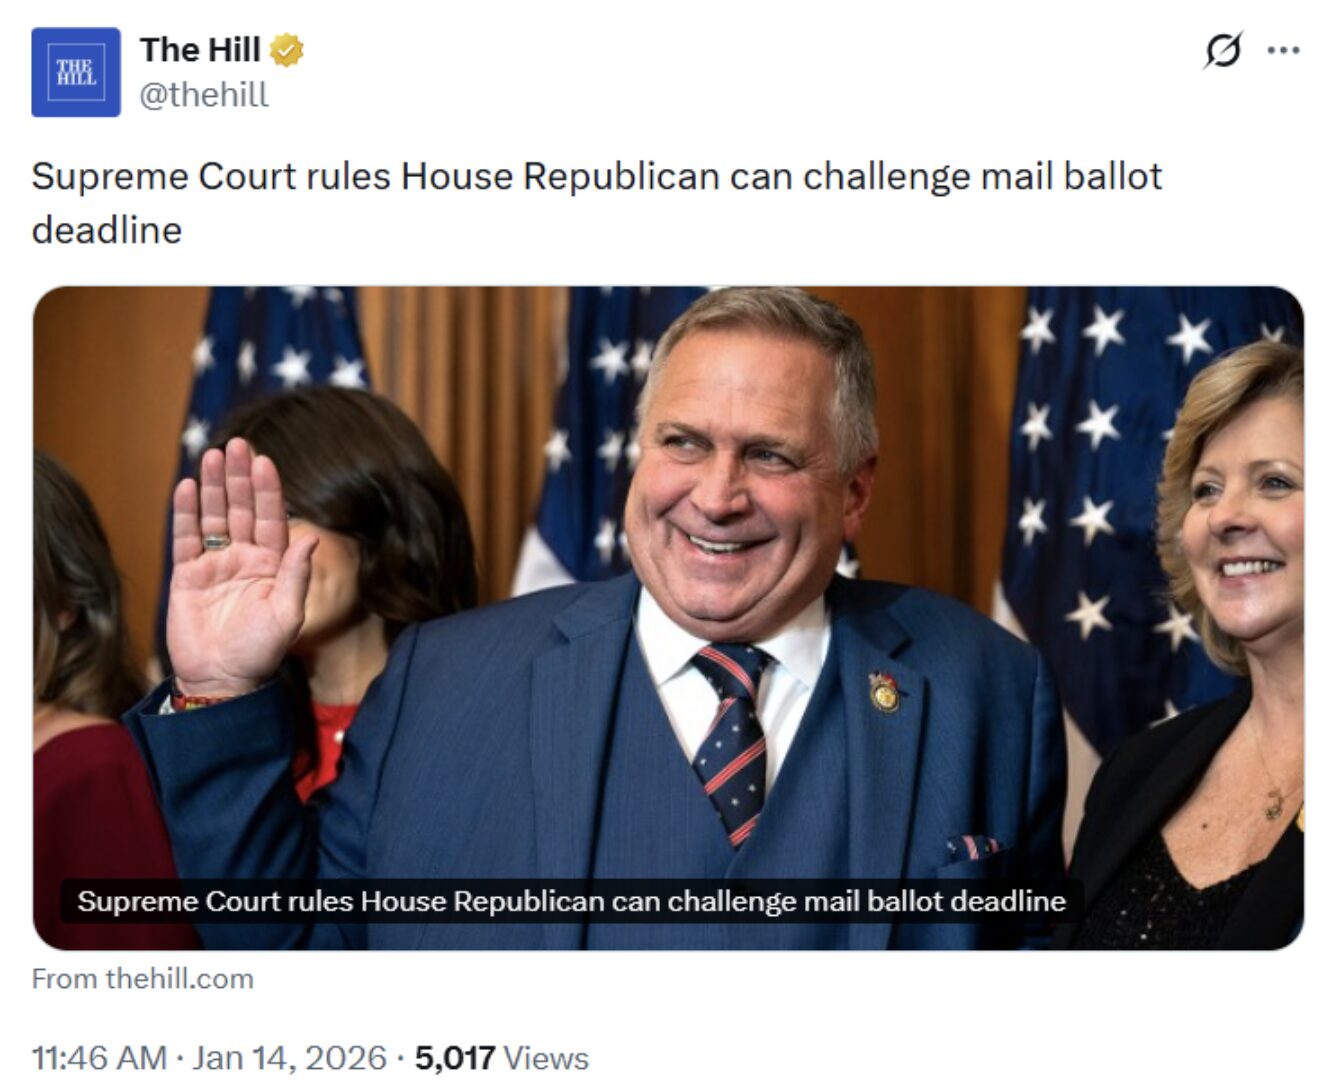The width and height of the screenshot is (1334, 1084).
Task: Visit the 'From thehill.com' source link
Action: pyautogui.click(x=142, y=978)
